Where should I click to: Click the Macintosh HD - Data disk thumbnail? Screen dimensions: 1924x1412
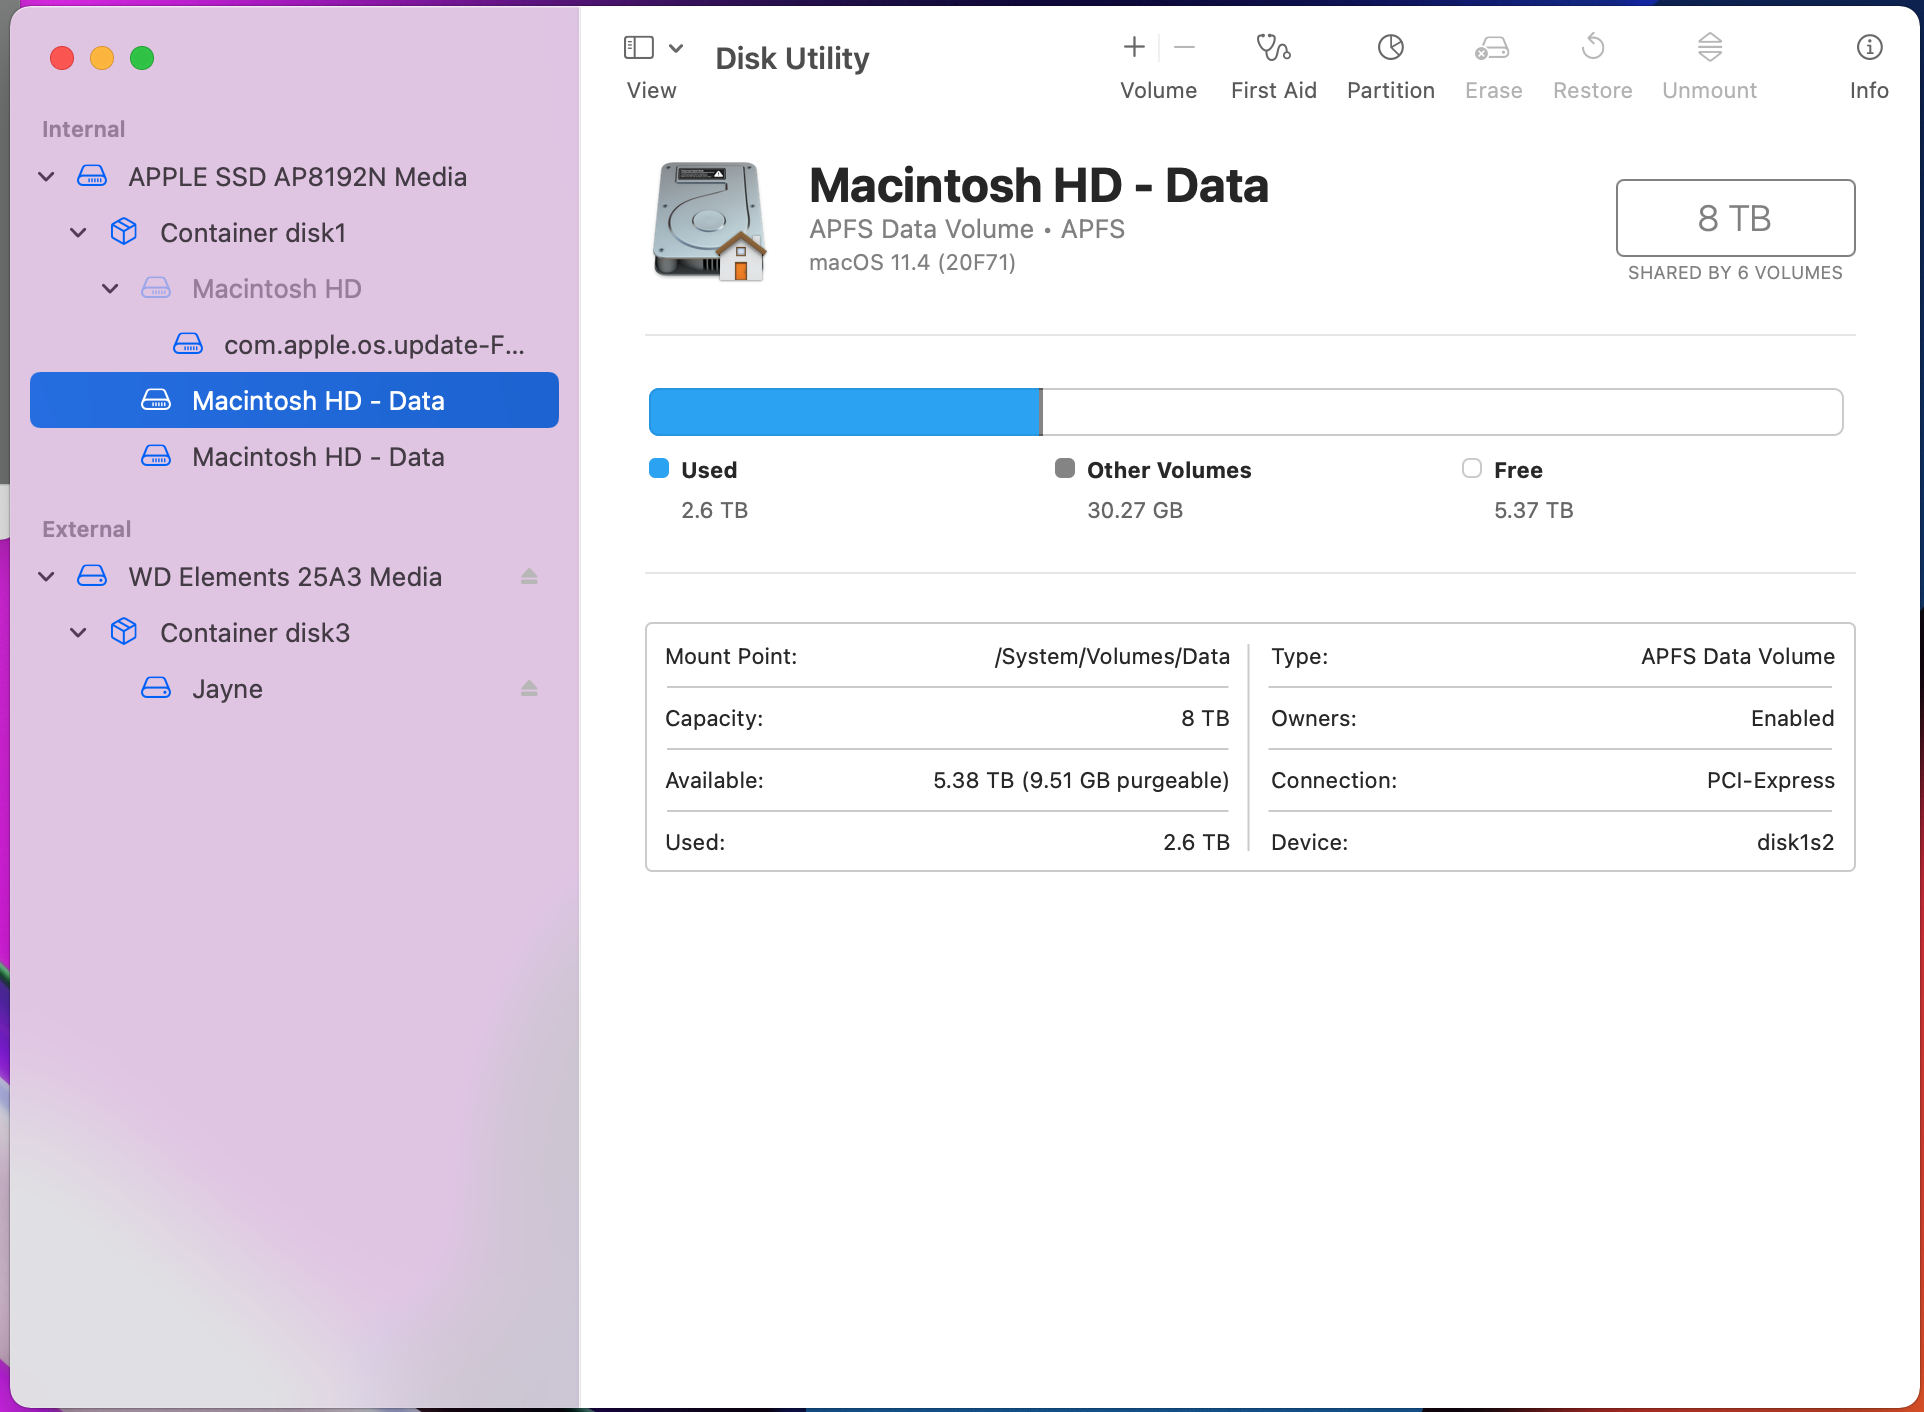pyautogui.click(x=709, y=221)
